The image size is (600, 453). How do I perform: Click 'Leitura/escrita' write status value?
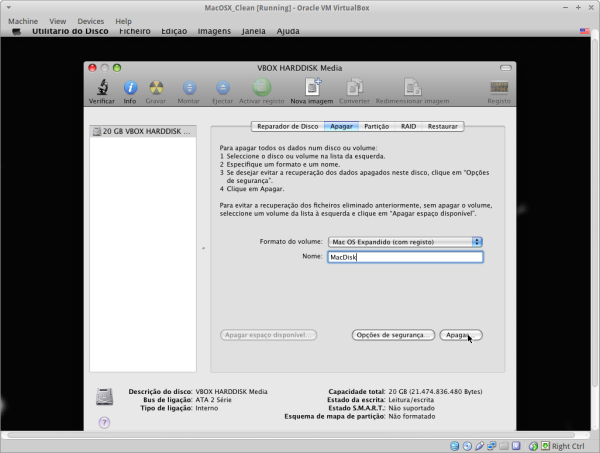(411, 400)
